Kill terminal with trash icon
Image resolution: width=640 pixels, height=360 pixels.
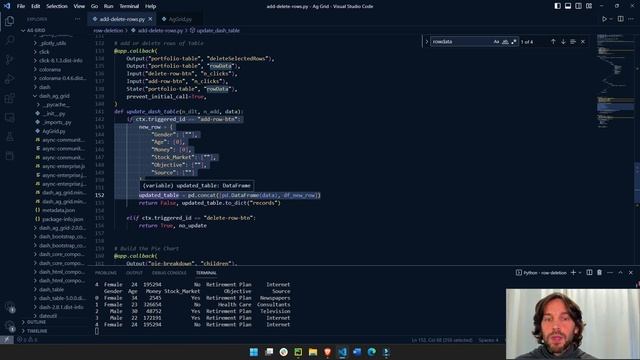(x=599, y=272)
